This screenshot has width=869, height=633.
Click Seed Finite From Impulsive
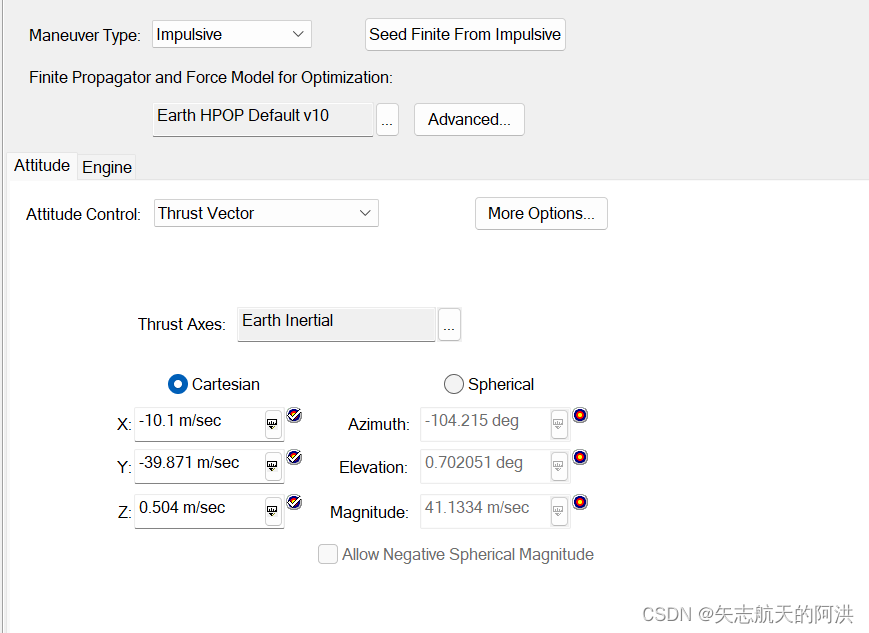pos(465,34)
